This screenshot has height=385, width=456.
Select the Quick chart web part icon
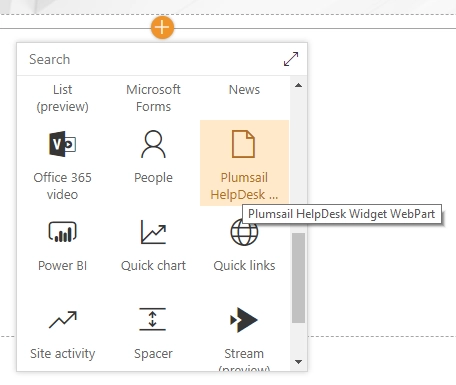[153, 232]
